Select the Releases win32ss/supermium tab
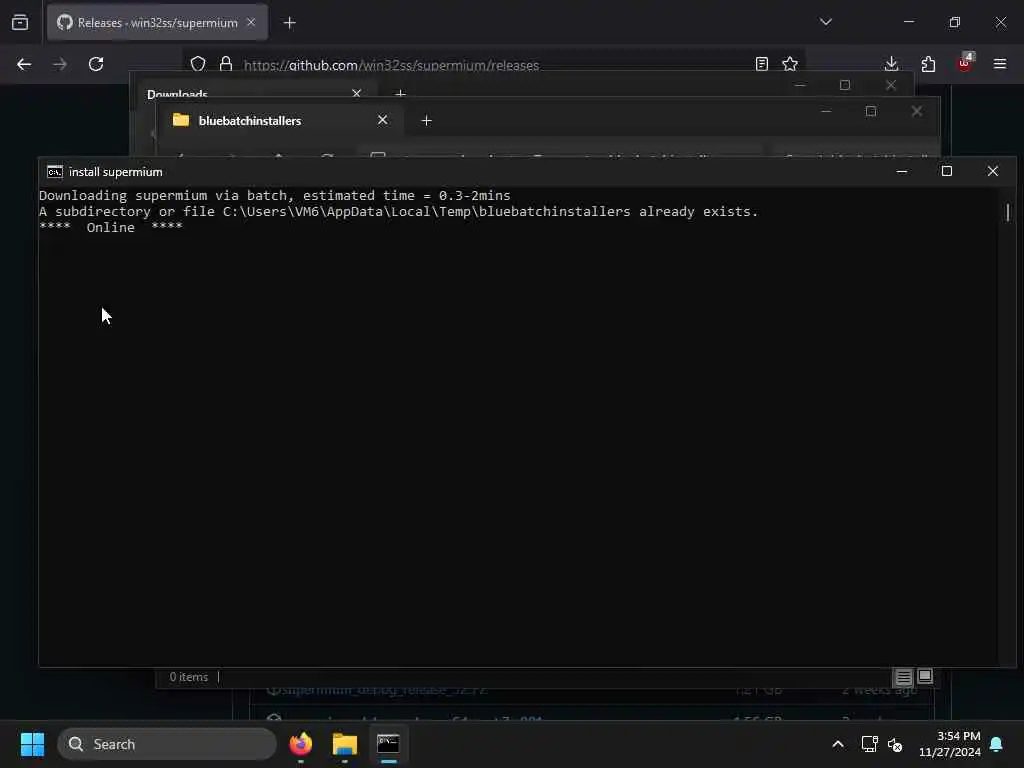Image resolution: width=1024 pixels, height=768 pixels. pos(157,23)
